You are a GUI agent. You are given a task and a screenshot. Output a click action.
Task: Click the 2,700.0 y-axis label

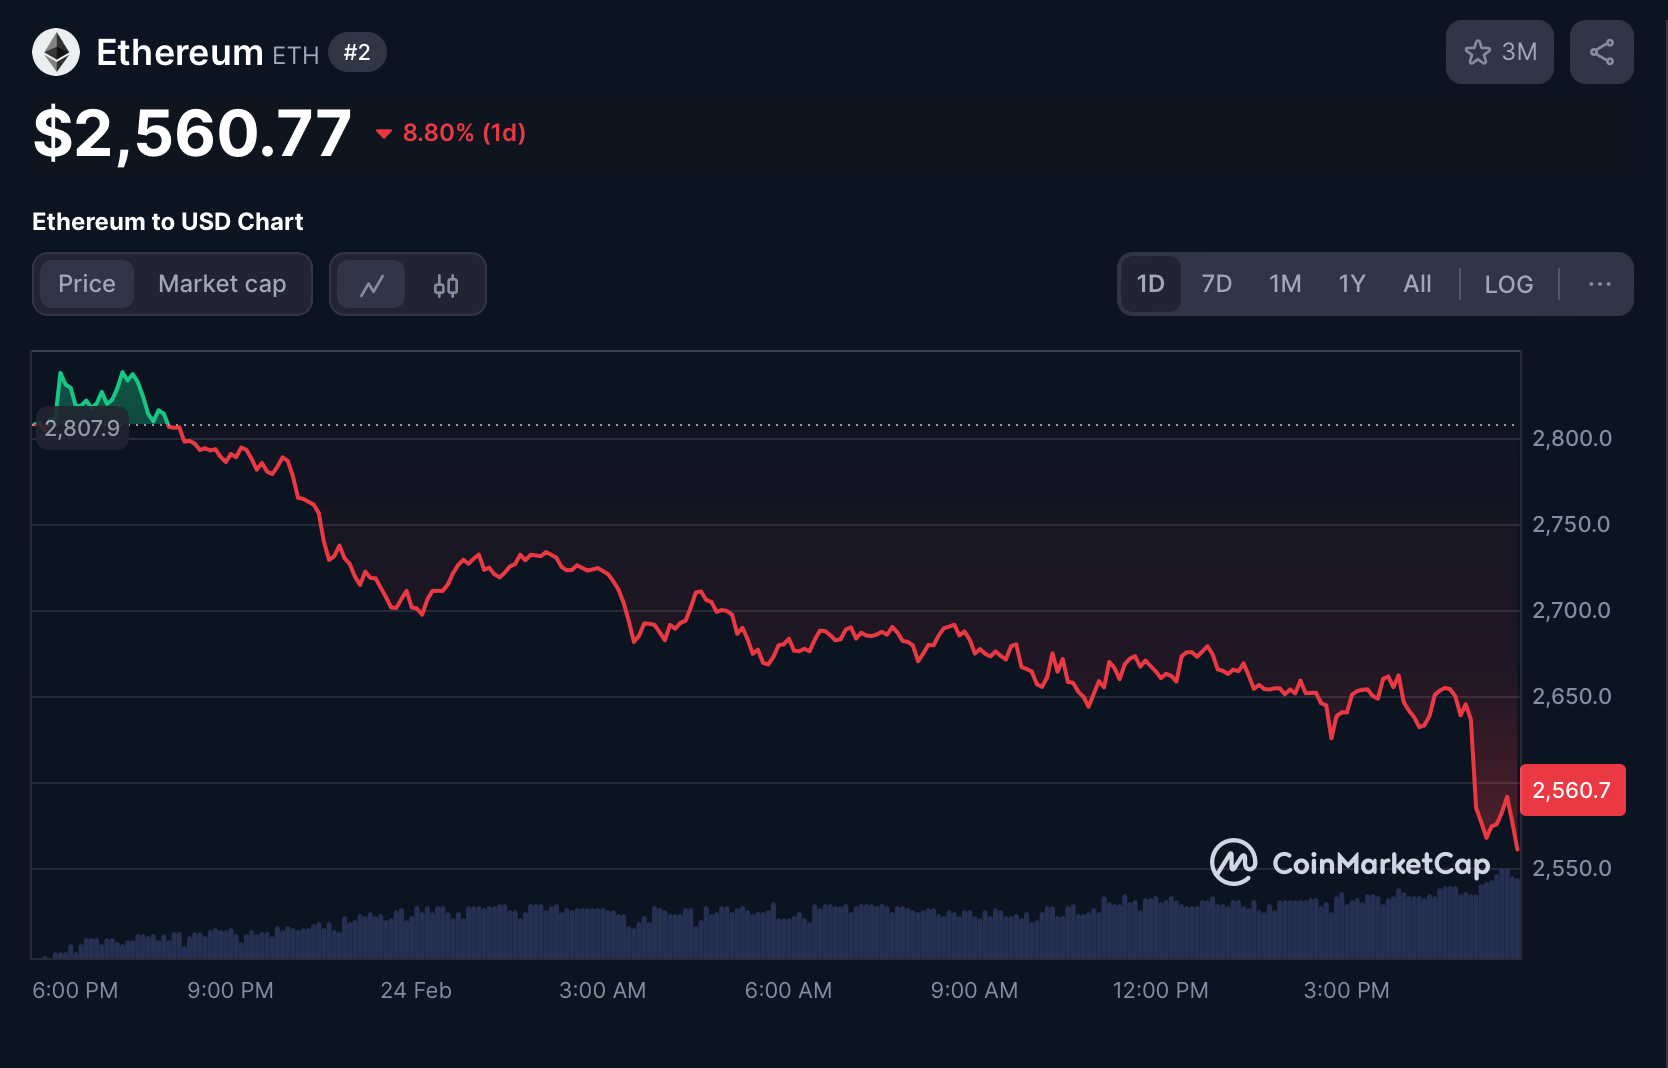1572,610
